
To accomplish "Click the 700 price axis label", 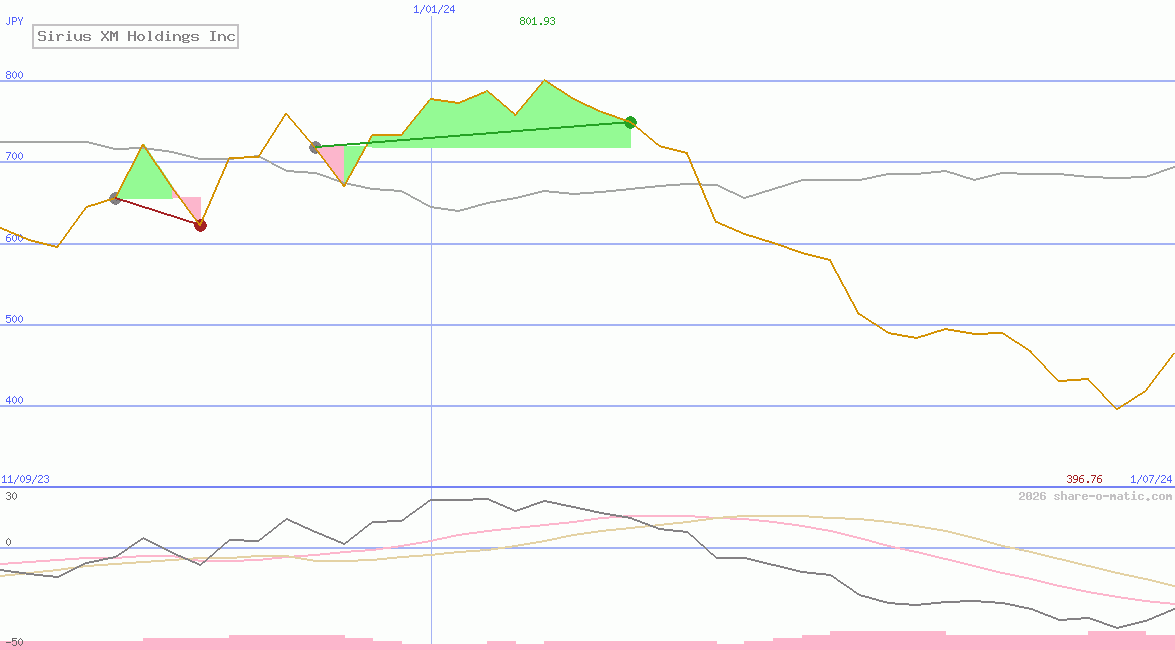I will pyautogui.click(x=14, y=156).
